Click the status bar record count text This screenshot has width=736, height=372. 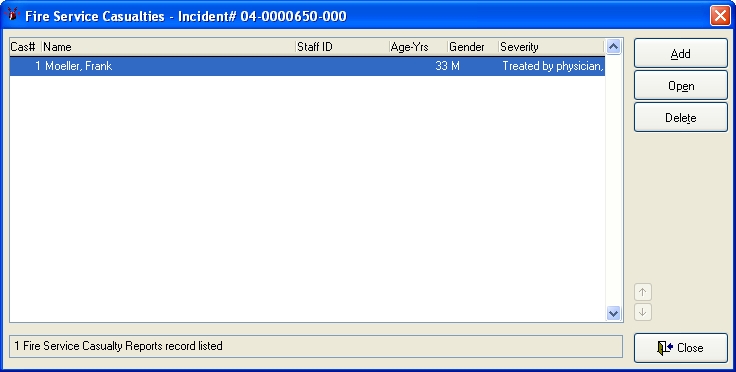coord(118,346)
